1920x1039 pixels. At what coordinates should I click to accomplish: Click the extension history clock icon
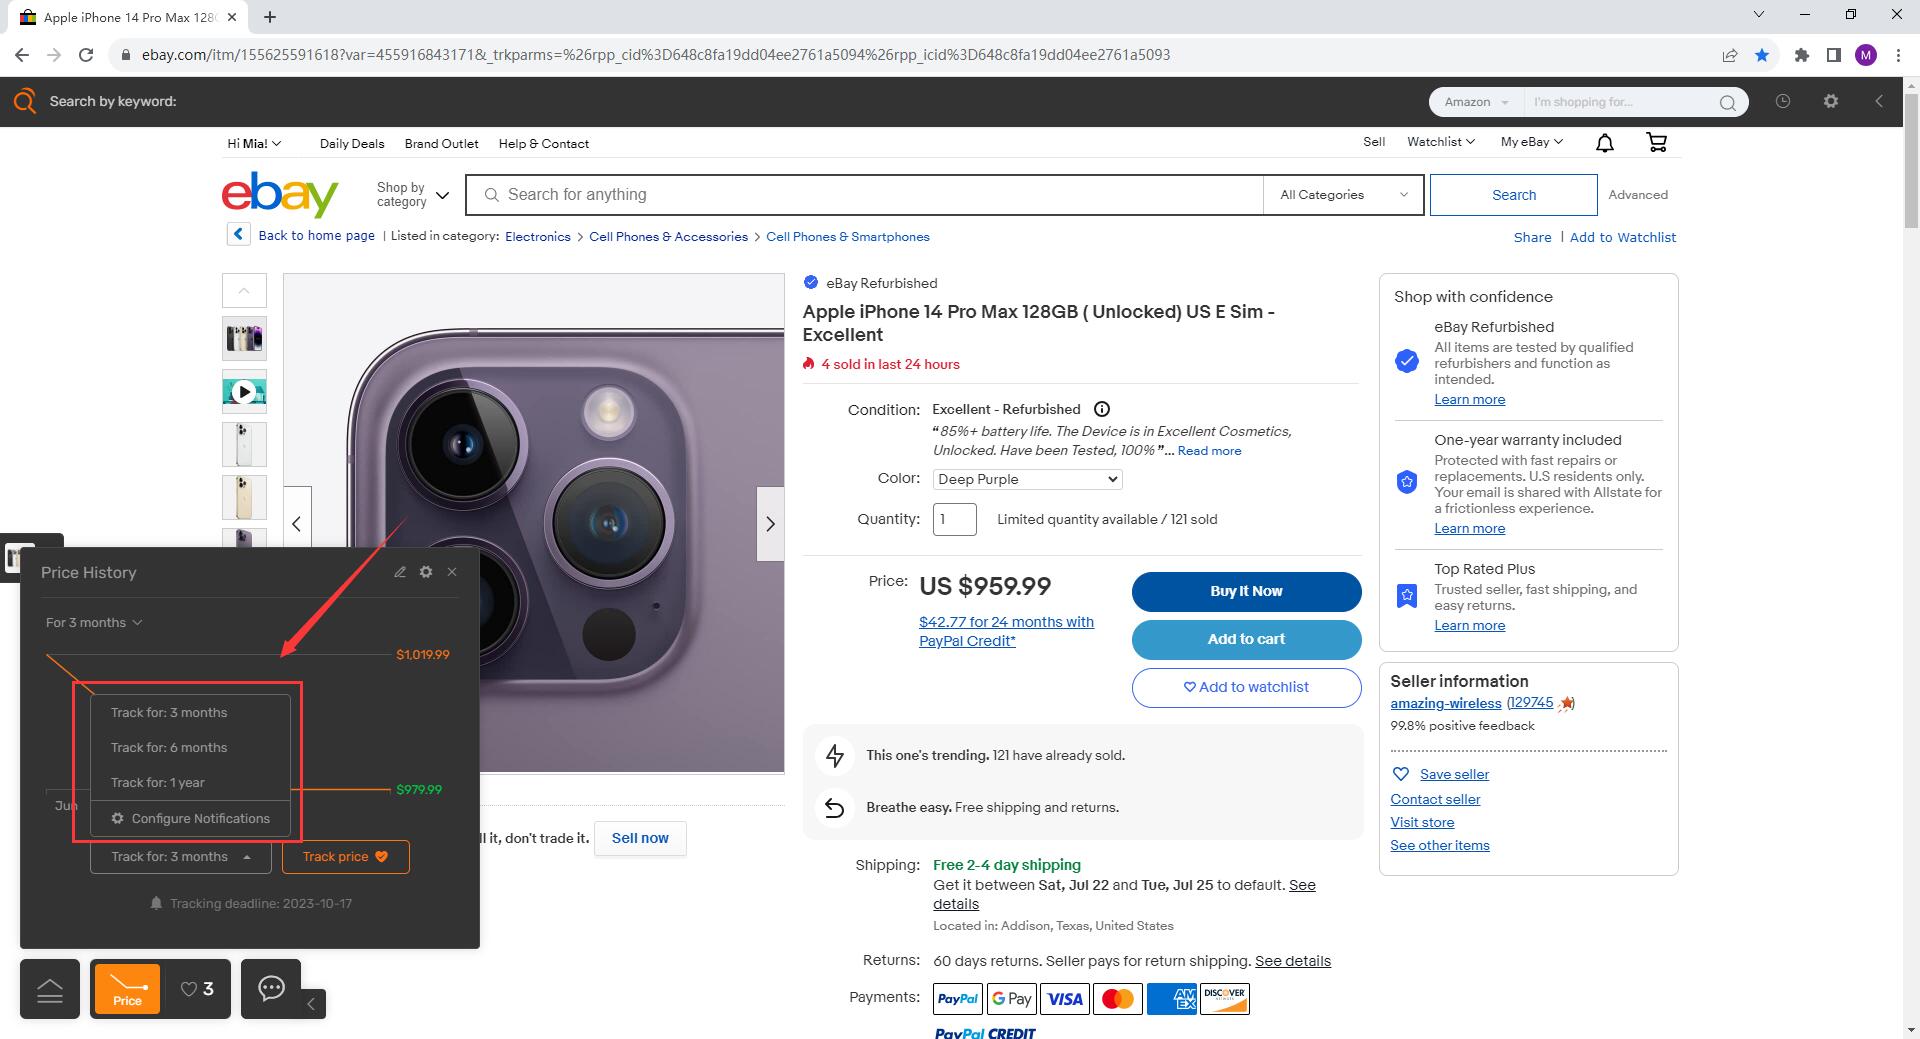[1782, 101]
